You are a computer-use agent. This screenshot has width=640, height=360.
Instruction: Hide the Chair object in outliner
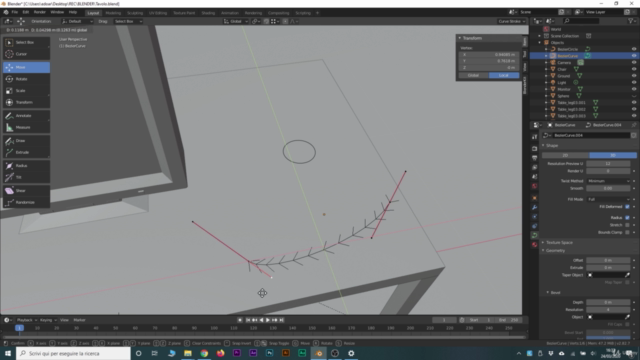tap(634, 69)
